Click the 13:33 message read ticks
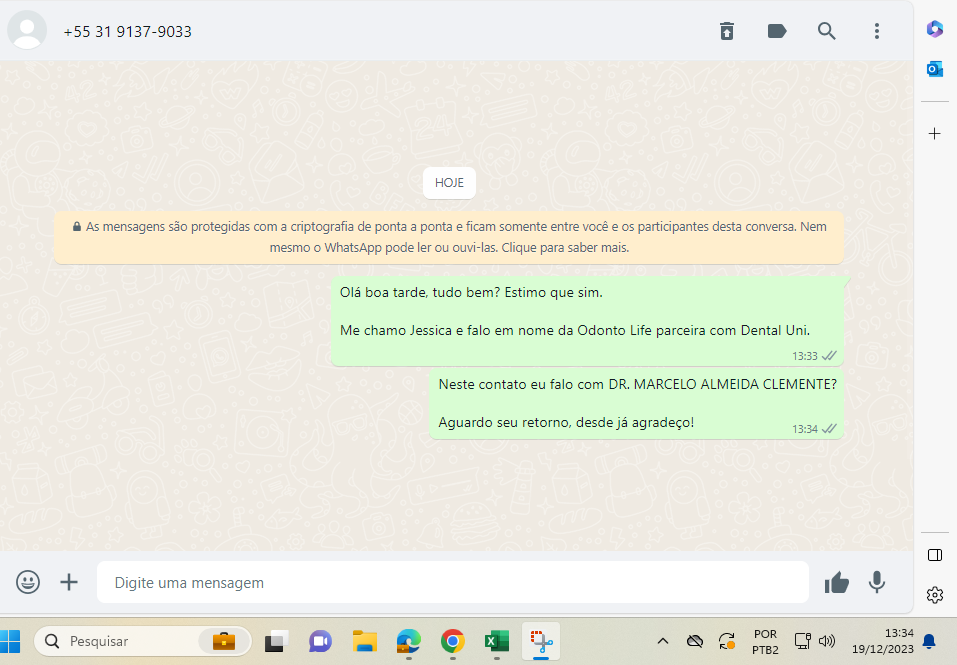Screen dimensions: 957x665 [829, 356]
